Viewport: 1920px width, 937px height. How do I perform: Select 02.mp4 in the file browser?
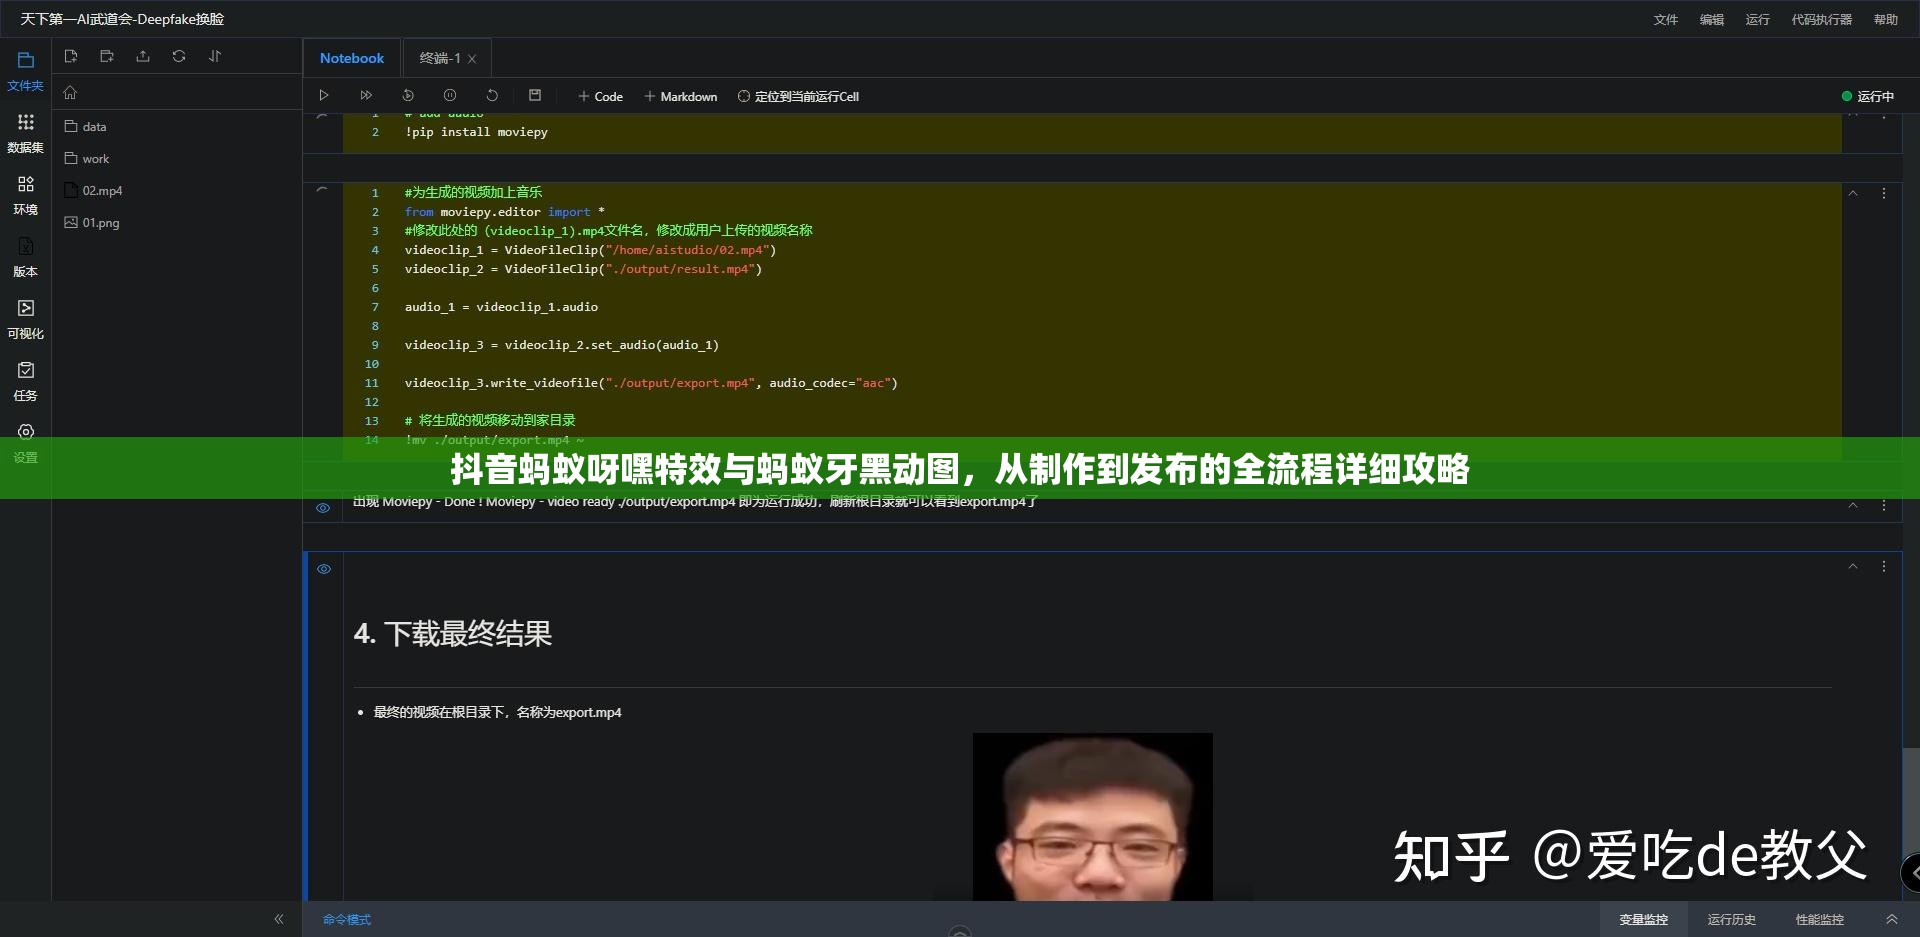point(102,190)
